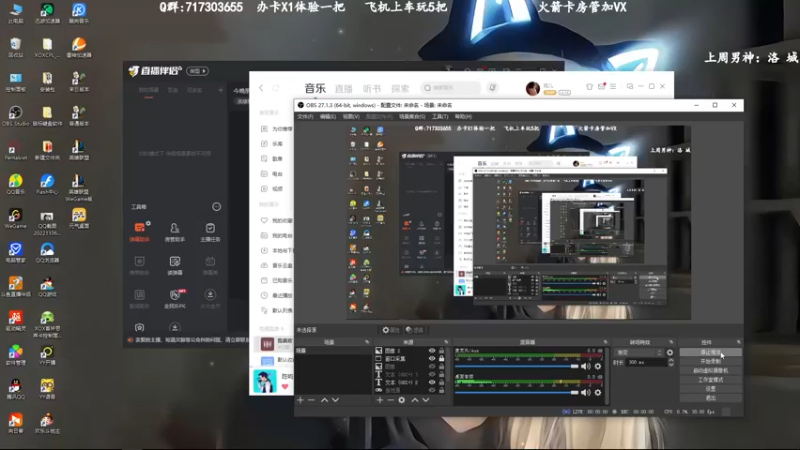Hide the 图像 2 source via eye icon
Image resolution: width=800 pixels, height=450 pixels.
pyautogui.click(x=432, y=351)
